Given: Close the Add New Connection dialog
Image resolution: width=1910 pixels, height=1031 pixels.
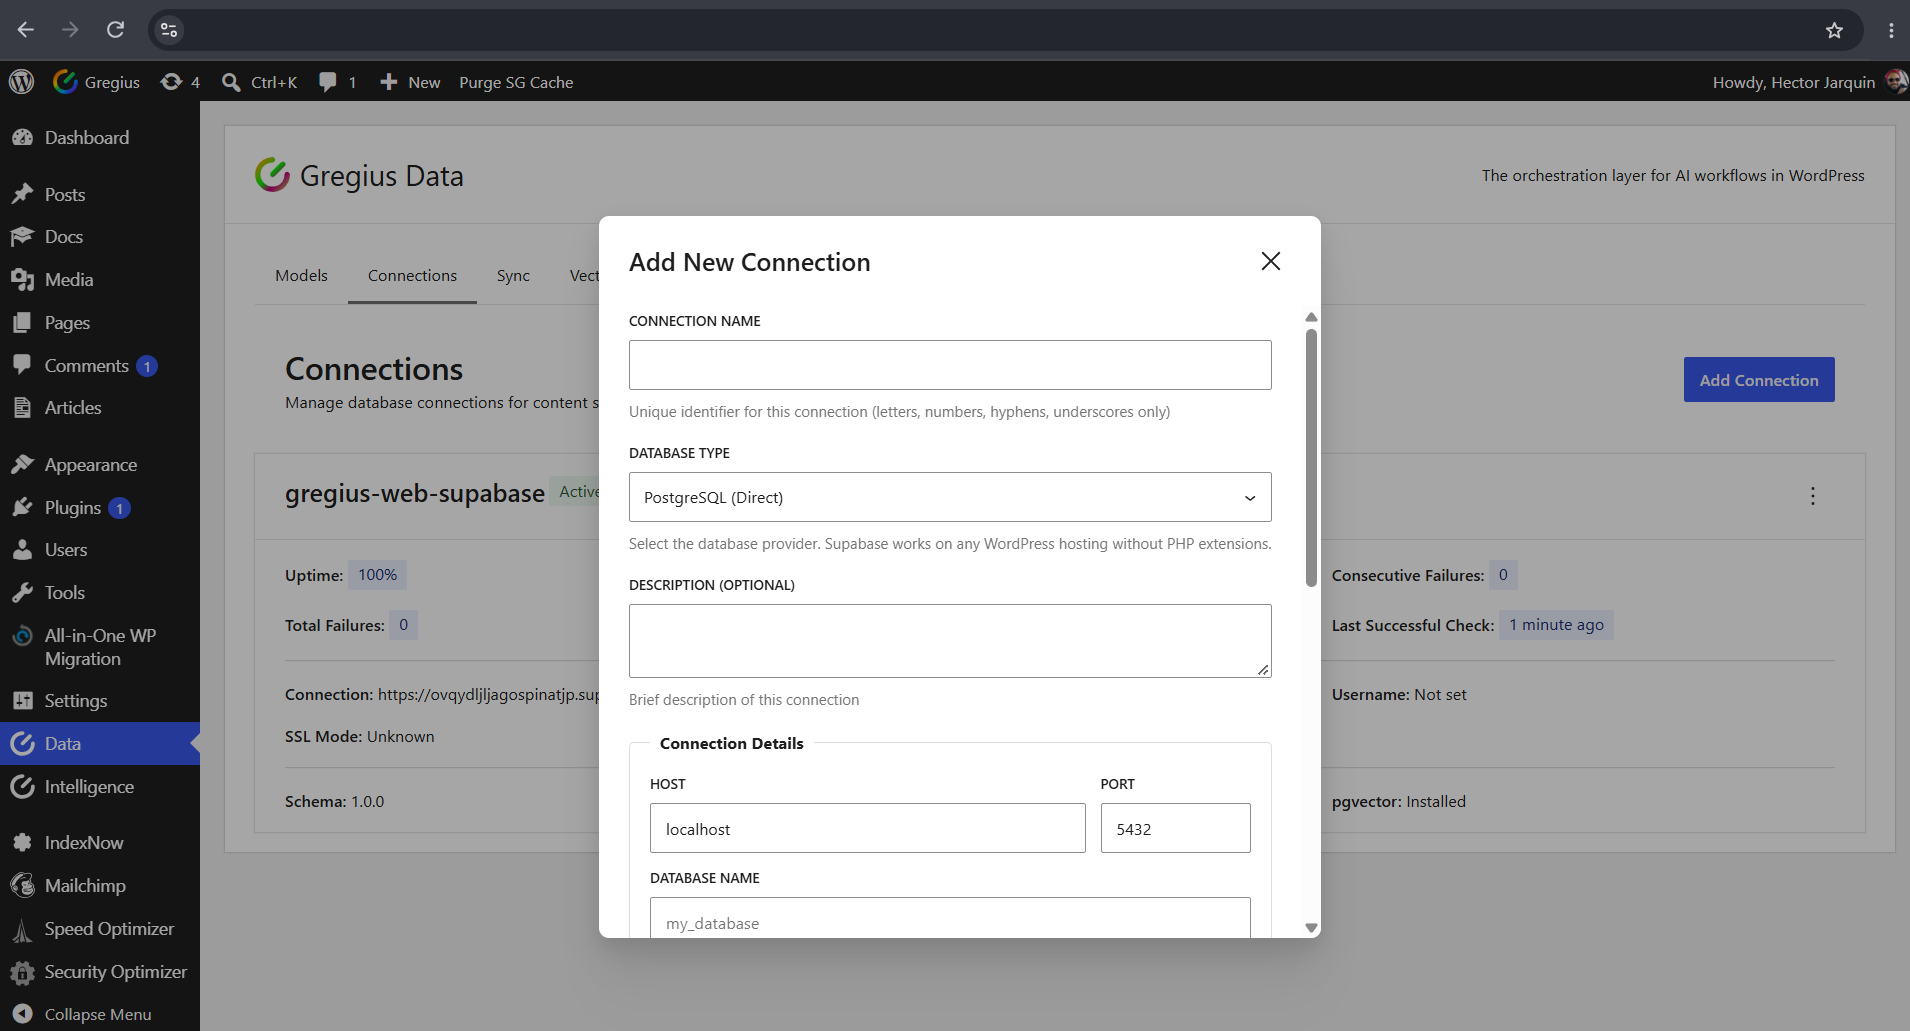Looking at the screenshot, I should click(1271, 261).
